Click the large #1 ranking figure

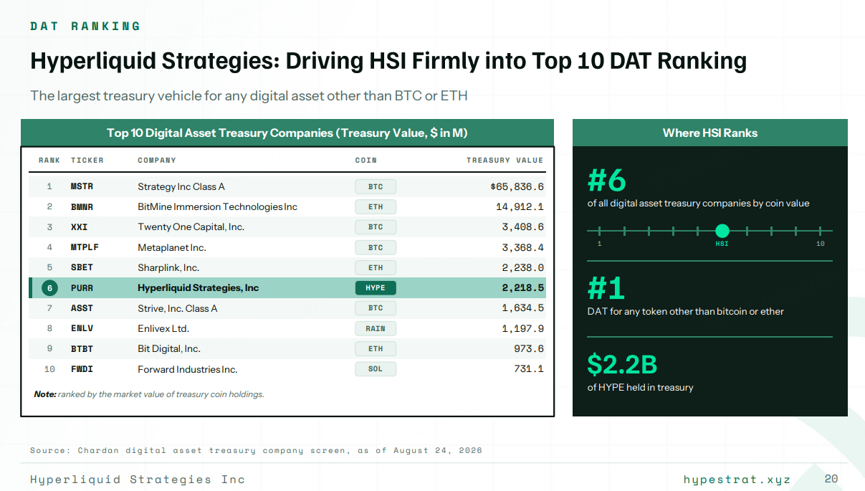pos(606,288)
